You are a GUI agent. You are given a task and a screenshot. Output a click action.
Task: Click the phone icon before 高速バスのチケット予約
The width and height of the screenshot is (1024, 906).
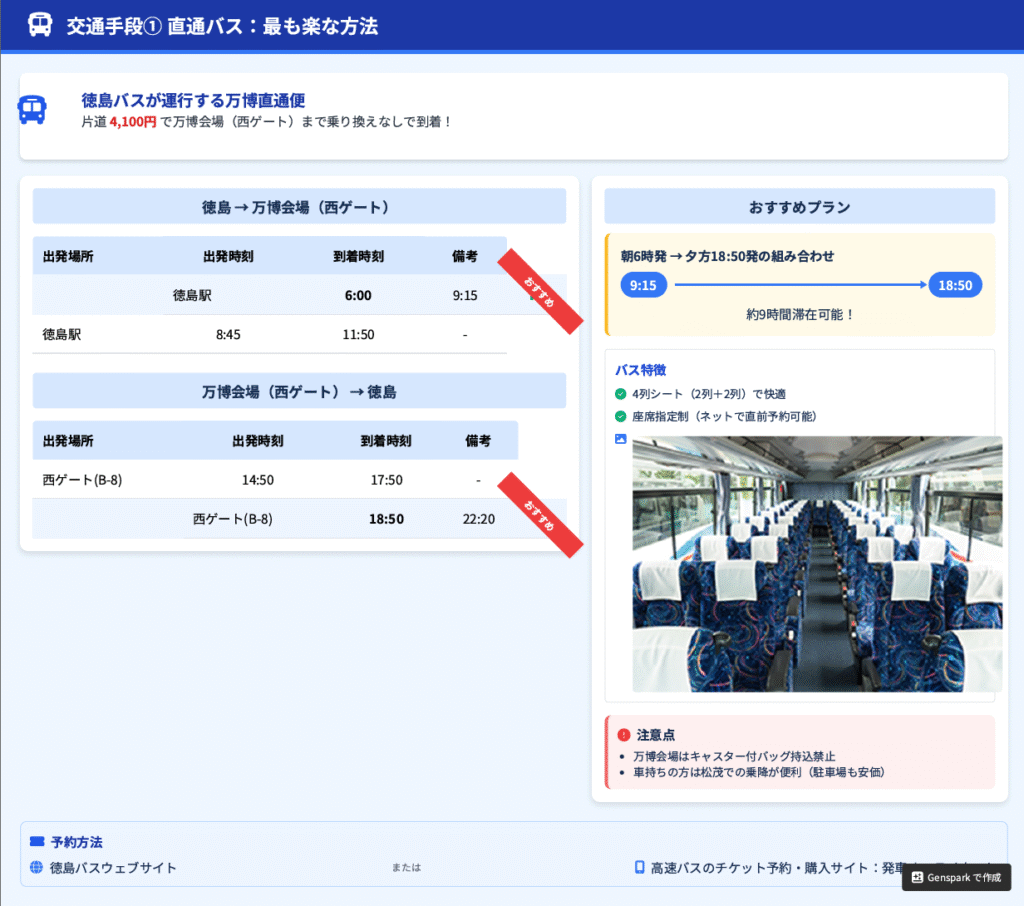pyautogui.click(x=639, y=867)
